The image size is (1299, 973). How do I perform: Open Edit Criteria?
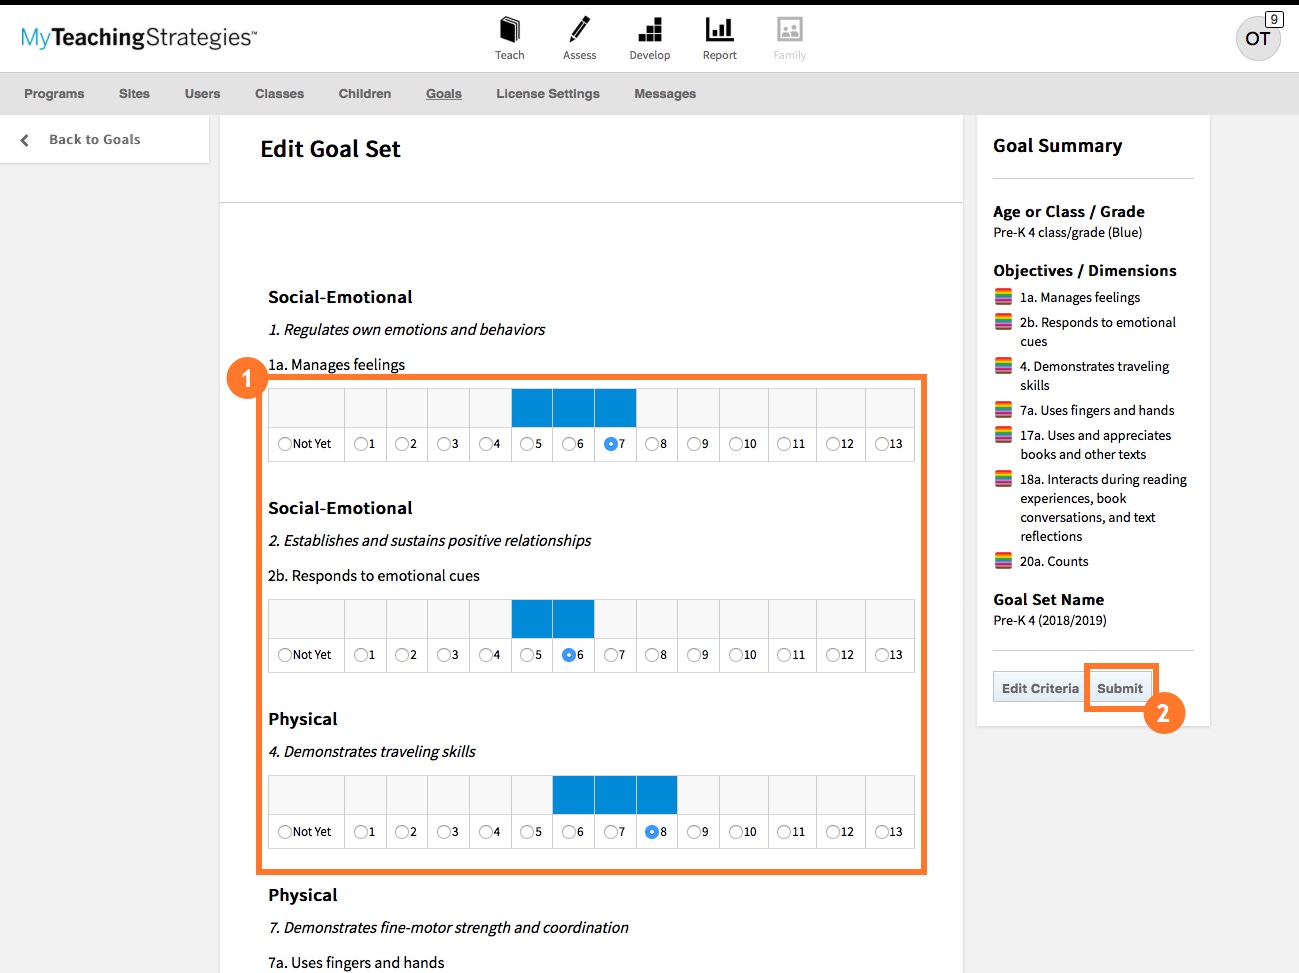(1039, 687)
